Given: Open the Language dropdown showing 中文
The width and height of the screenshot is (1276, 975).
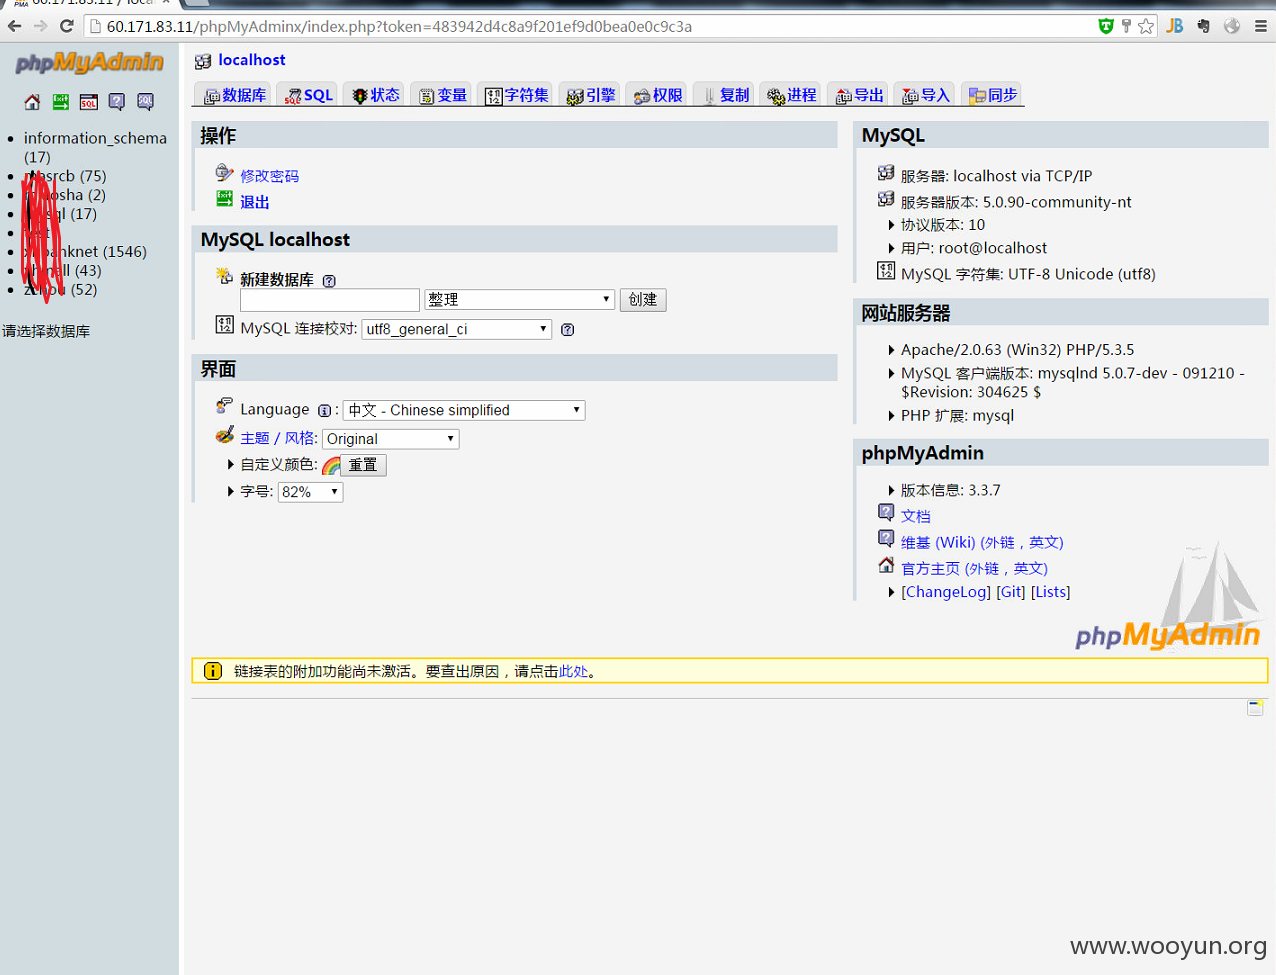Looking at the screenshot, I should coord(464,410).
